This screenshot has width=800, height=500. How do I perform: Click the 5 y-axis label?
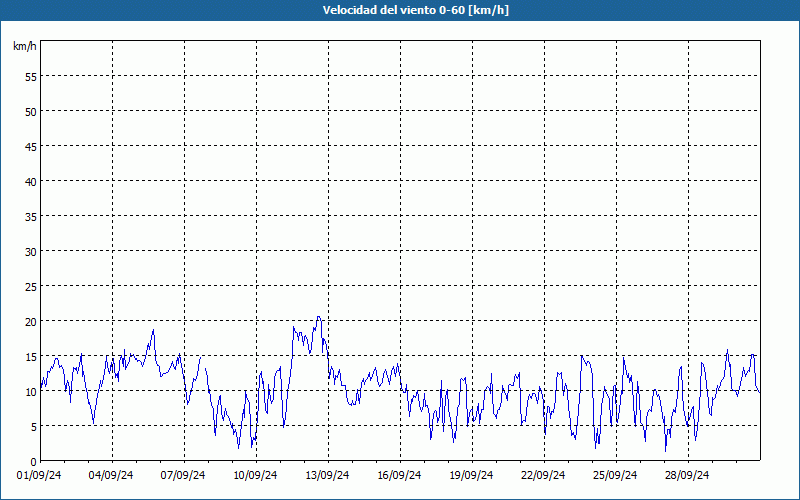(34, 427)
